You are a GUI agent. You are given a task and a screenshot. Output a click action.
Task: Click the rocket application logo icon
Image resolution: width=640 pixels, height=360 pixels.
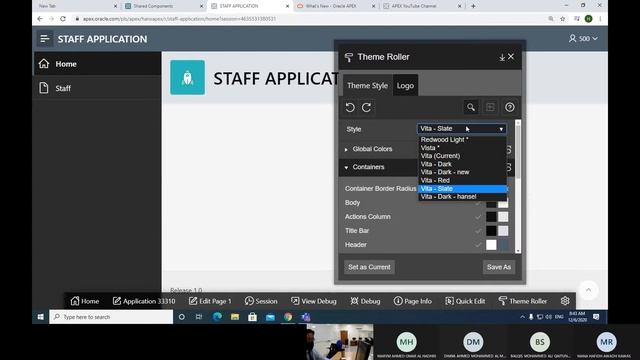tap(187, 78)
